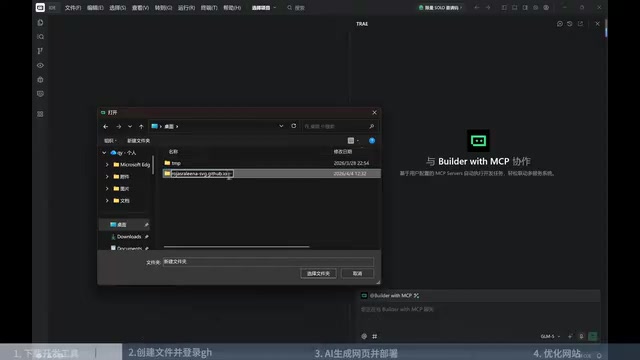Click the # hash icon in chat input
The image size is (640, 360).
click(375, 336)
